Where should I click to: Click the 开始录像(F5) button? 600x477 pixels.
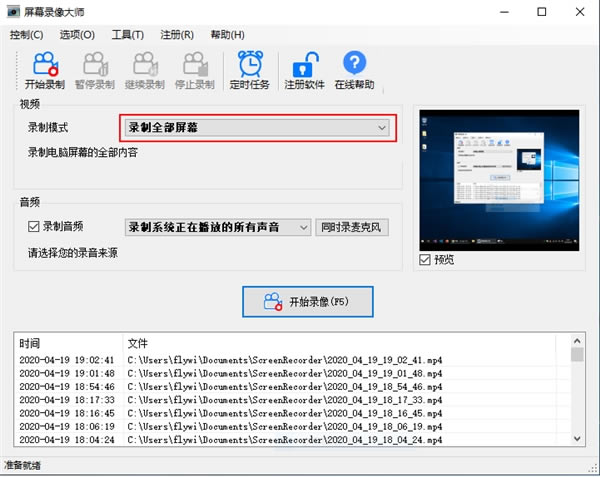tap(308, 302)
